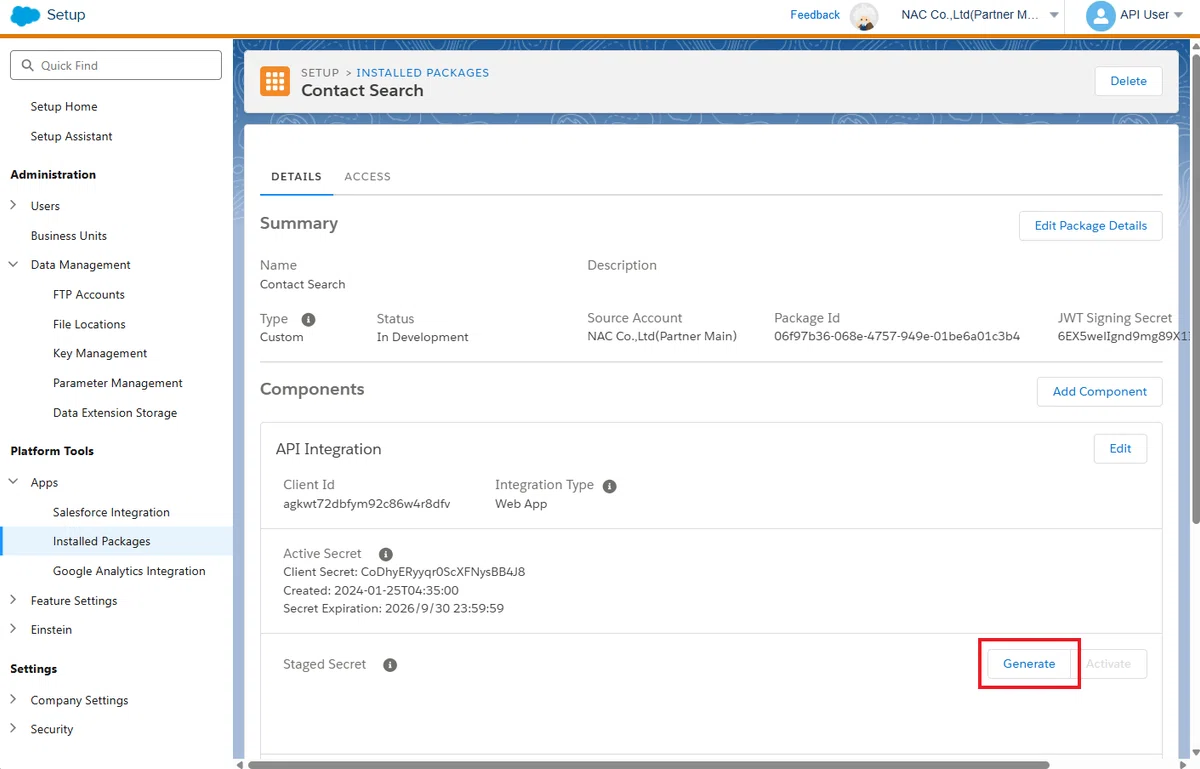Open Parameter Management in sidebar
This screenshot has height=769, width=1200.
click(118, 384)
